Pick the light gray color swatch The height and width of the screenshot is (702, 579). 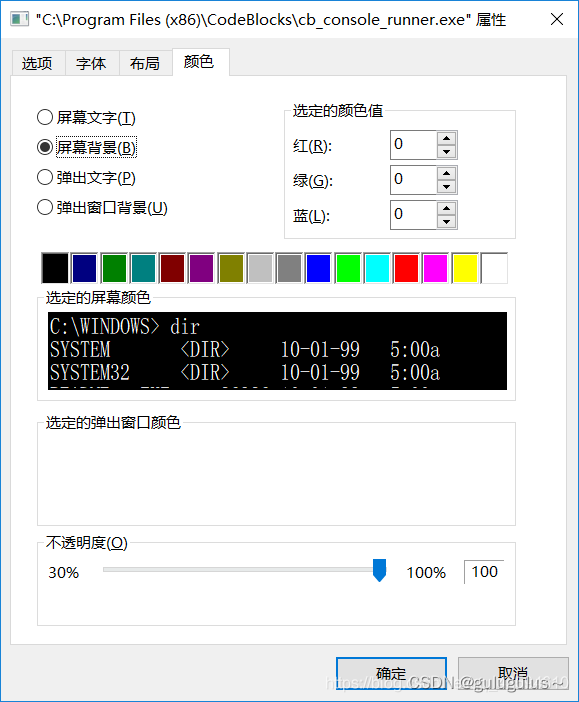[260, 268]
